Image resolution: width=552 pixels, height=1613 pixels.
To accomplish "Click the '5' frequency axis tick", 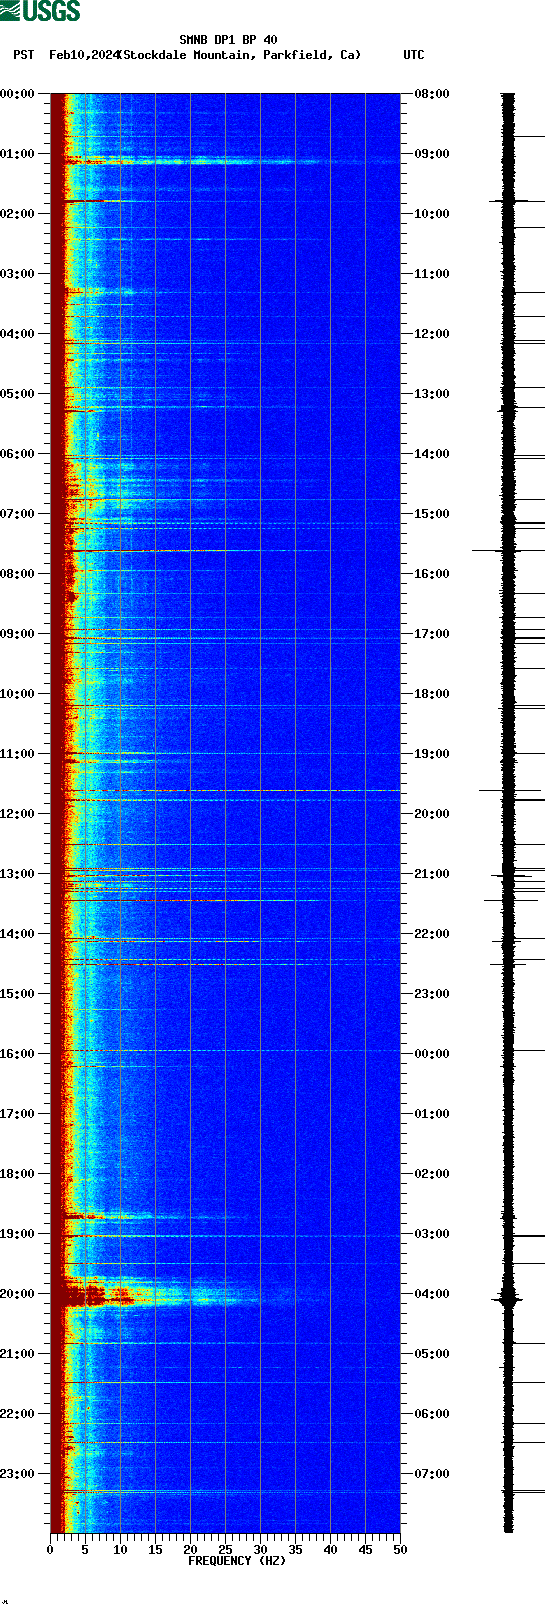I will (85, 1550).
